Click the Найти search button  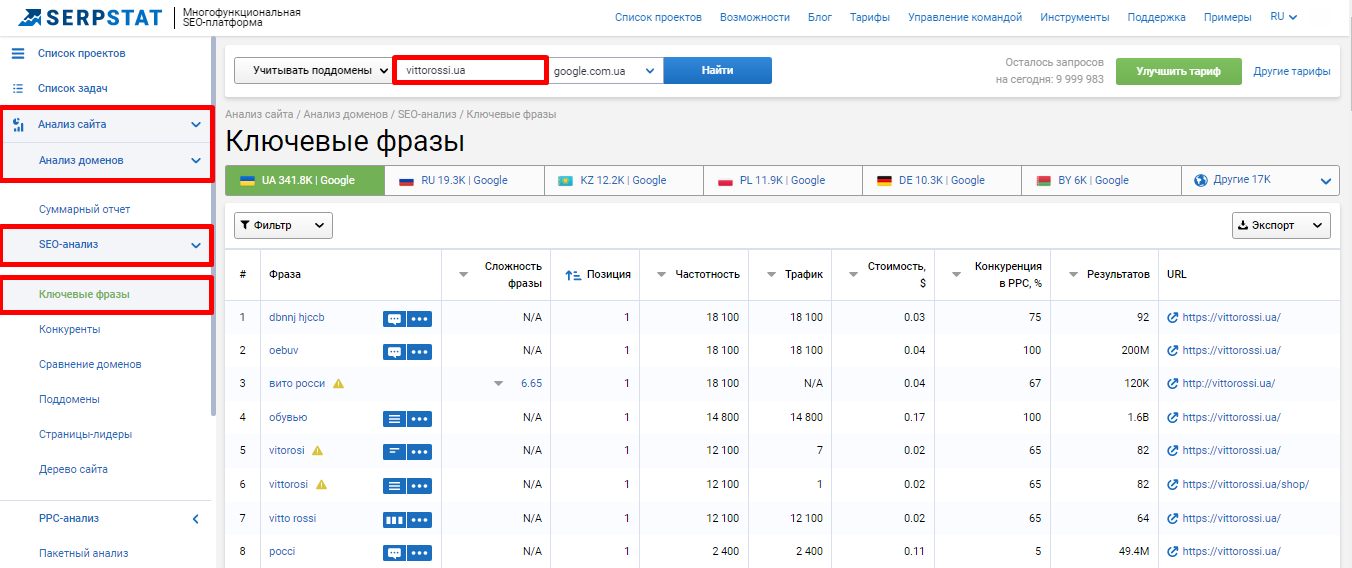(x=718, y=70)
